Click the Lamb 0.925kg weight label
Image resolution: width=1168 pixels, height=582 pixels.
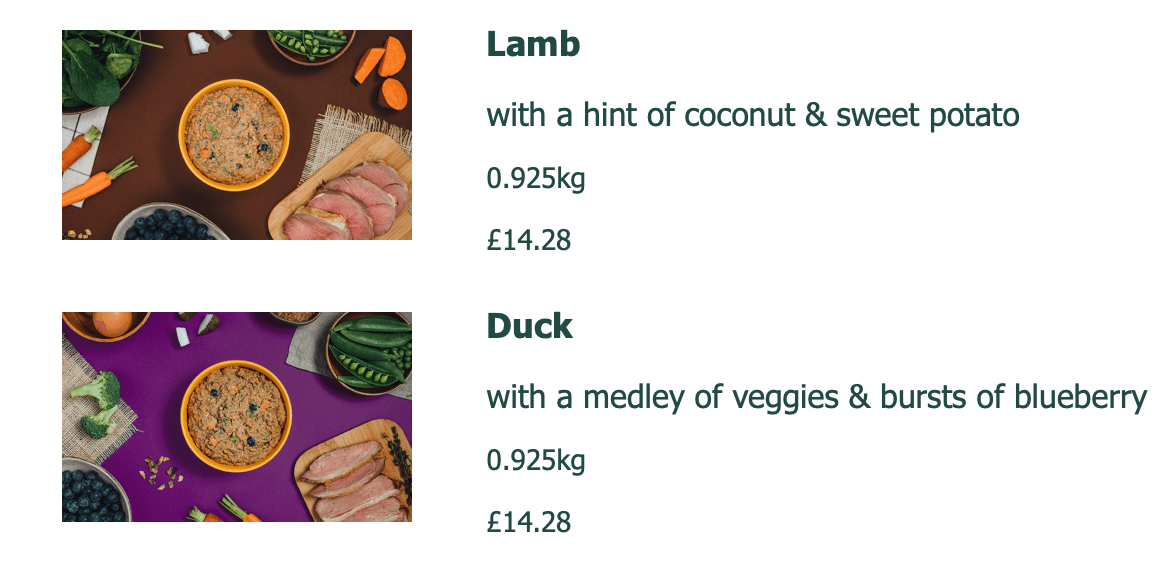[535, 180]
